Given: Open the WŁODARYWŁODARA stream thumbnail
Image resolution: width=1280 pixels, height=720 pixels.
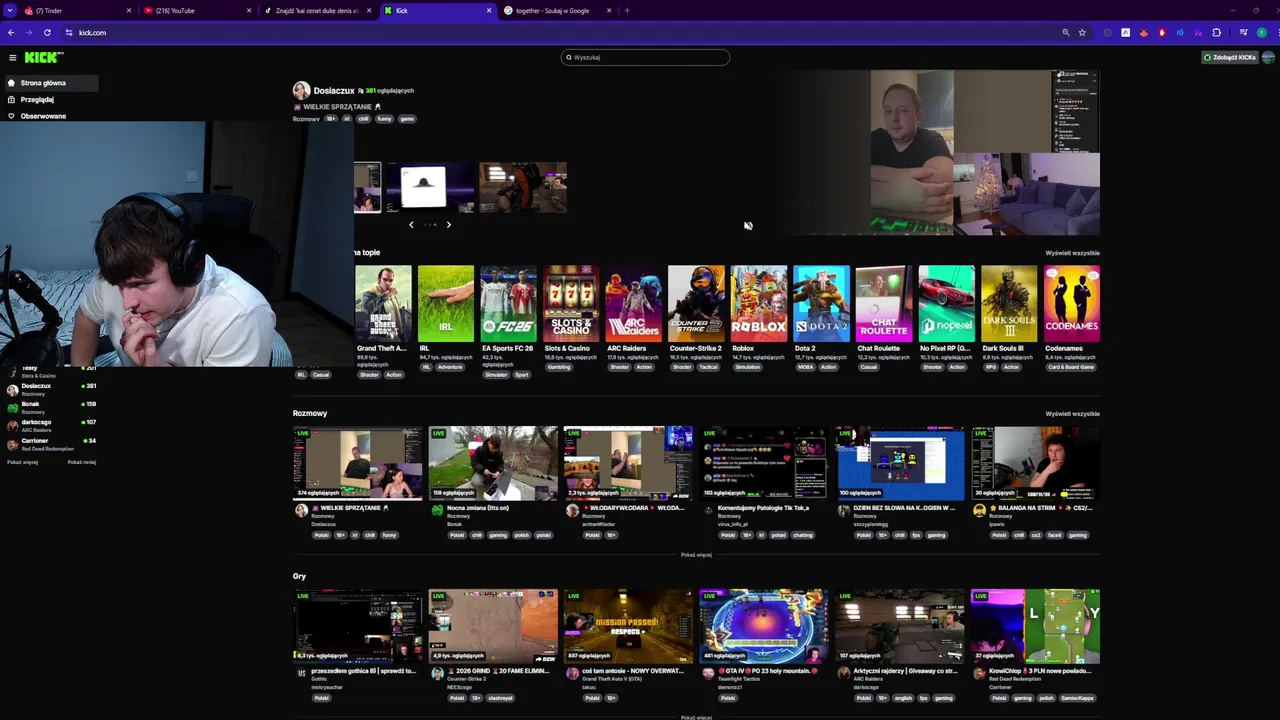Looking at the screenshot, I should (628, 463).
